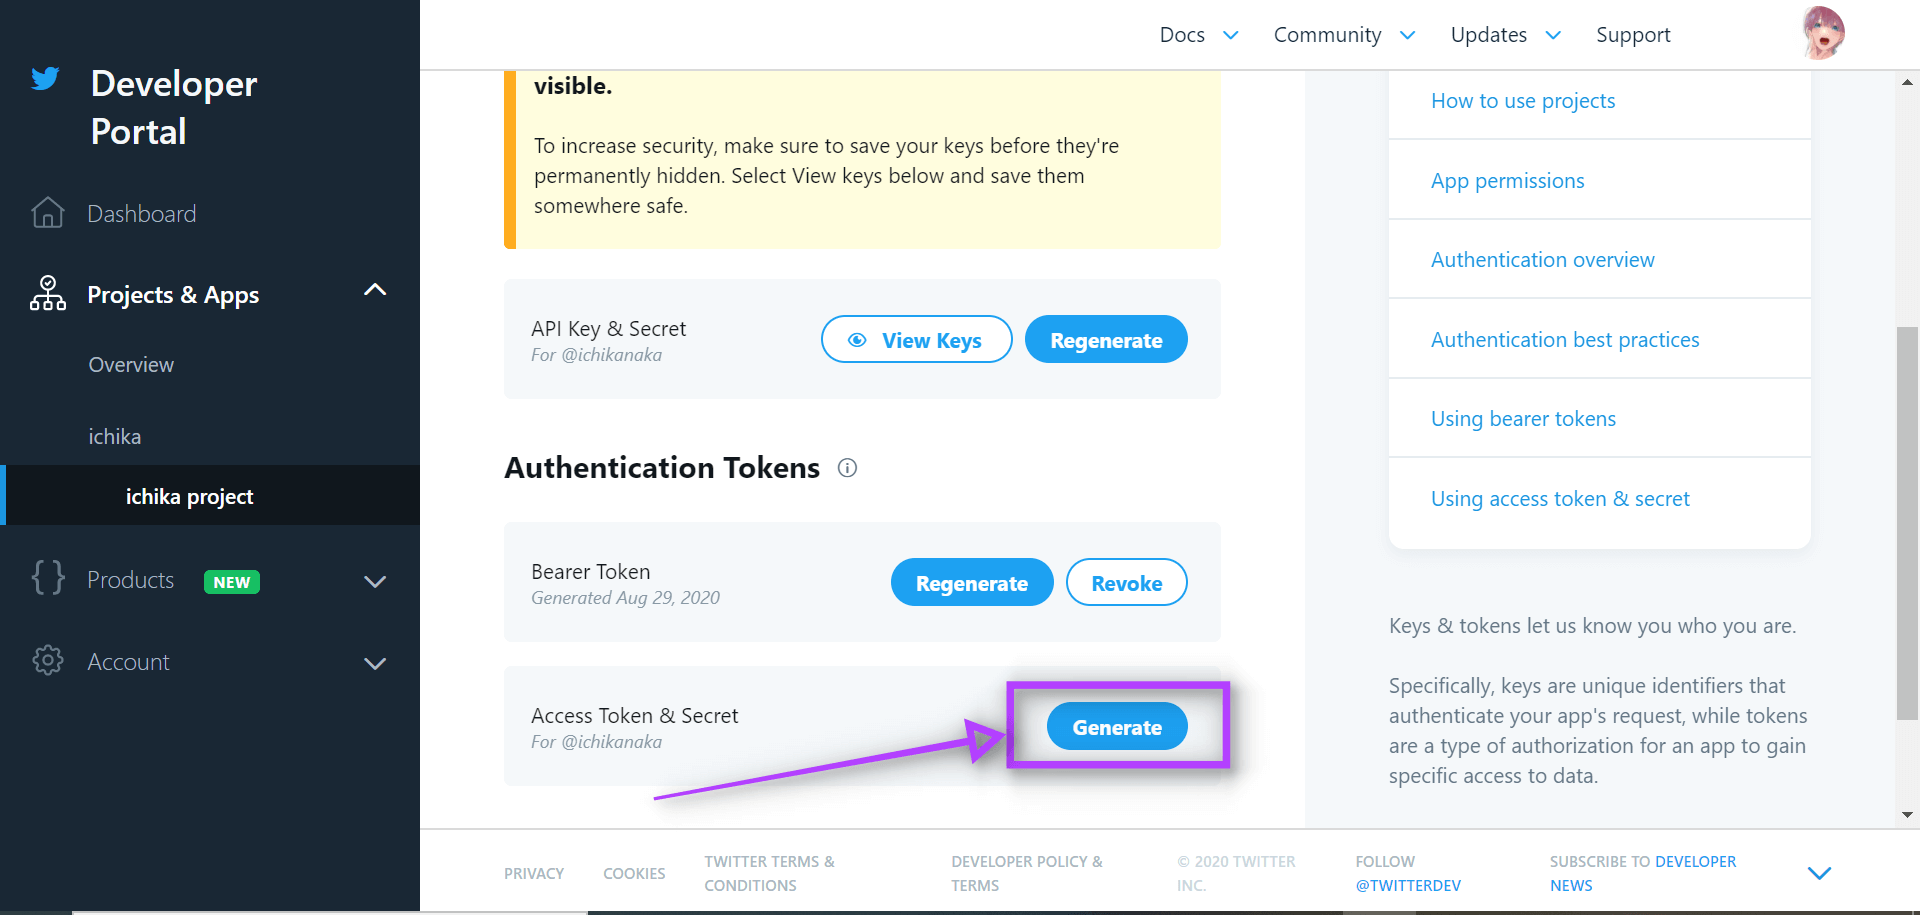Screen dimensions: 1920x915
Task: Generate Access Token & Secret
Action: point(1117,727)
